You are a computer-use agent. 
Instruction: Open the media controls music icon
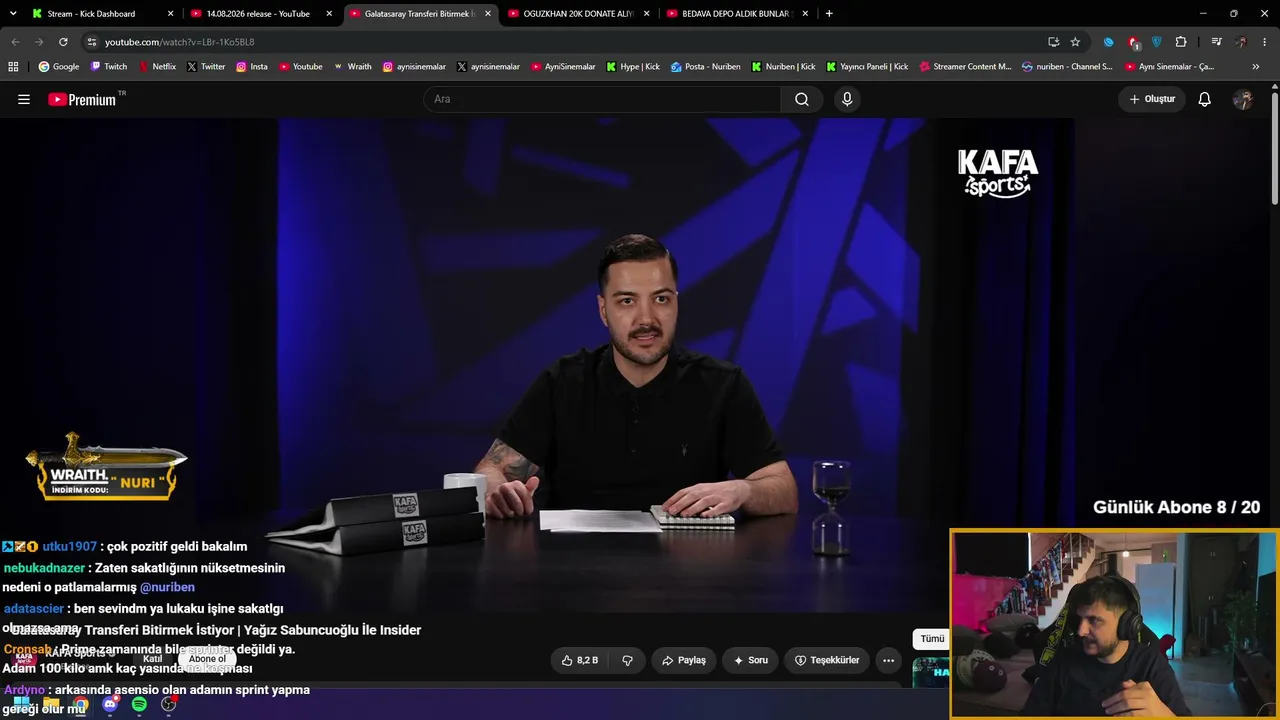1216,42
